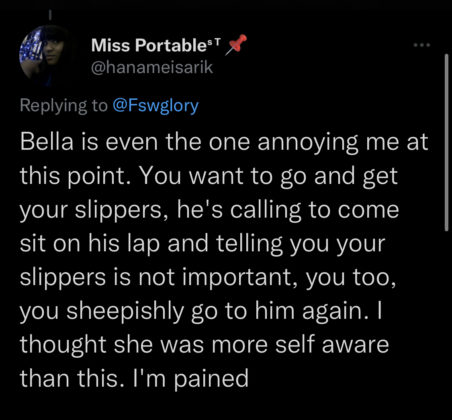This screenshot has height=420, width=452.
Task: Click 'thought she was more self aware' line
Action: tap(204, 344)
